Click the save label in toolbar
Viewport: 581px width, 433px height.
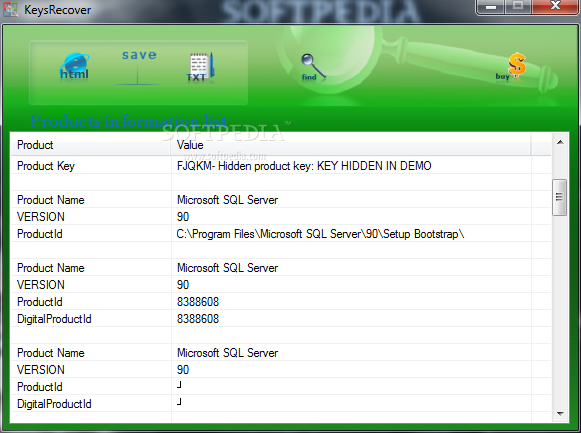[139, 55]
